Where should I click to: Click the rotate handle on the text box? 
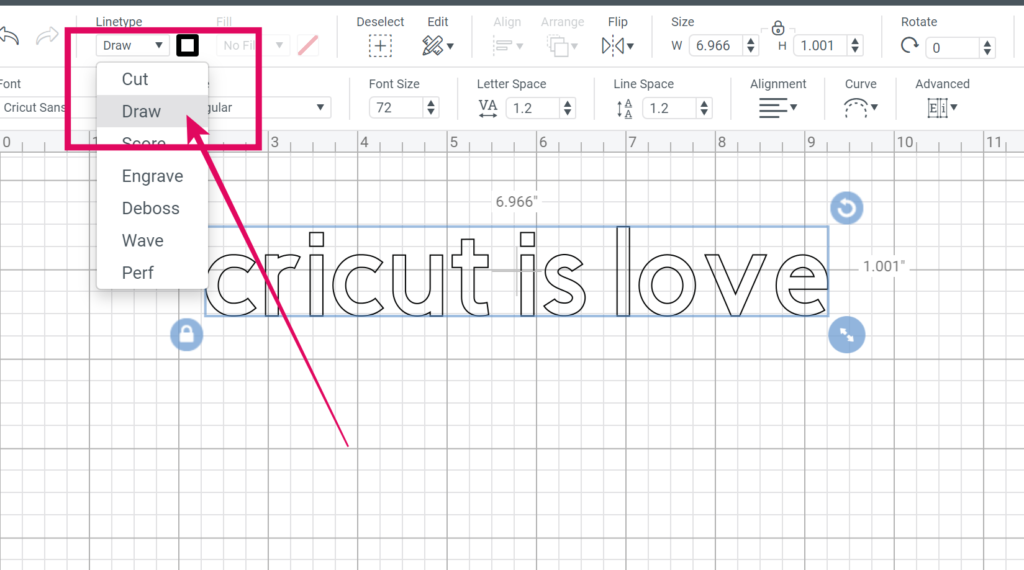click(847, 208)
